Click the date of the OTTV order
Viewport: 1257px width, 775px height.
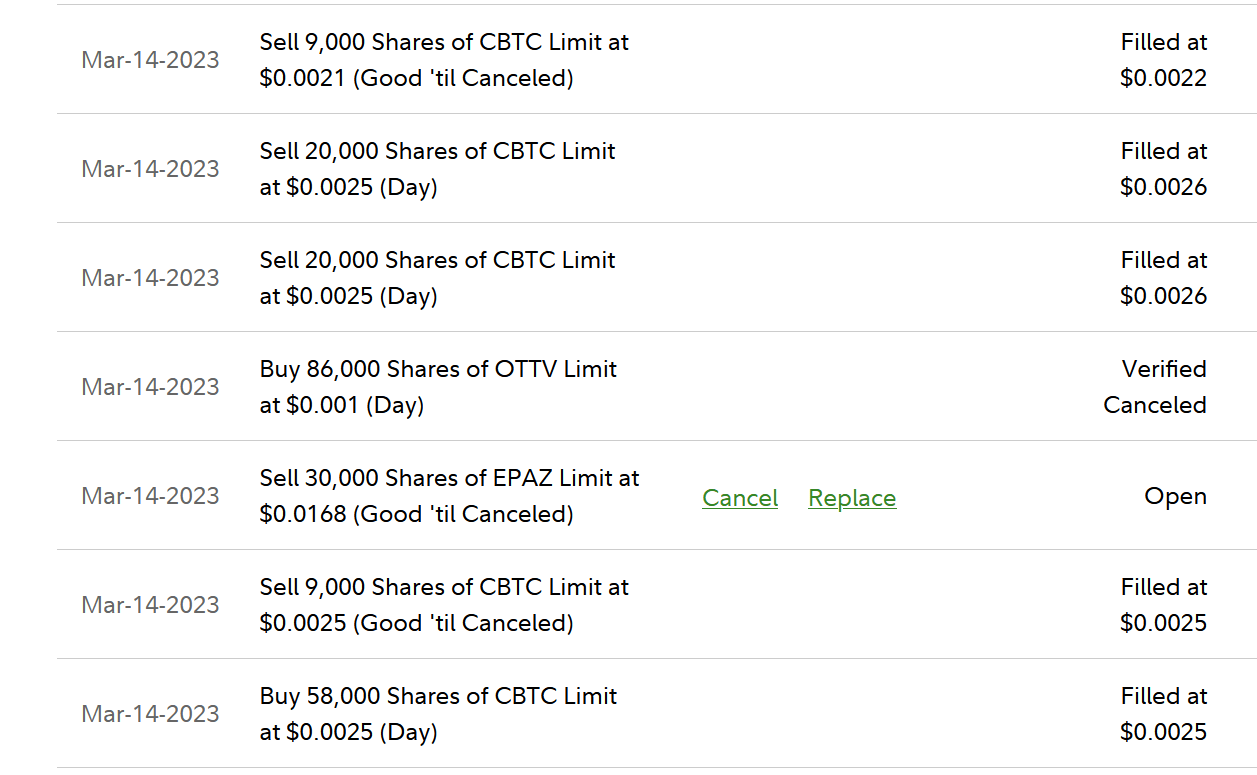click(x=150, y=387)
